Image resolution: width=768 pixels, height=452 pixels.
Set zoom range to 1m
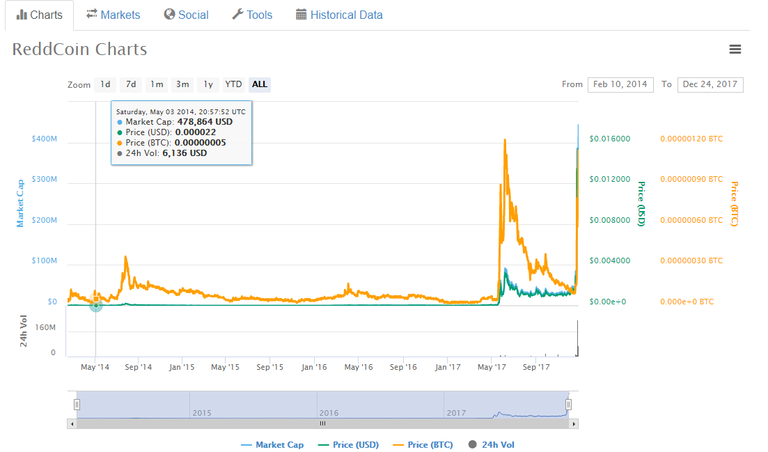[x=157, y=84]
